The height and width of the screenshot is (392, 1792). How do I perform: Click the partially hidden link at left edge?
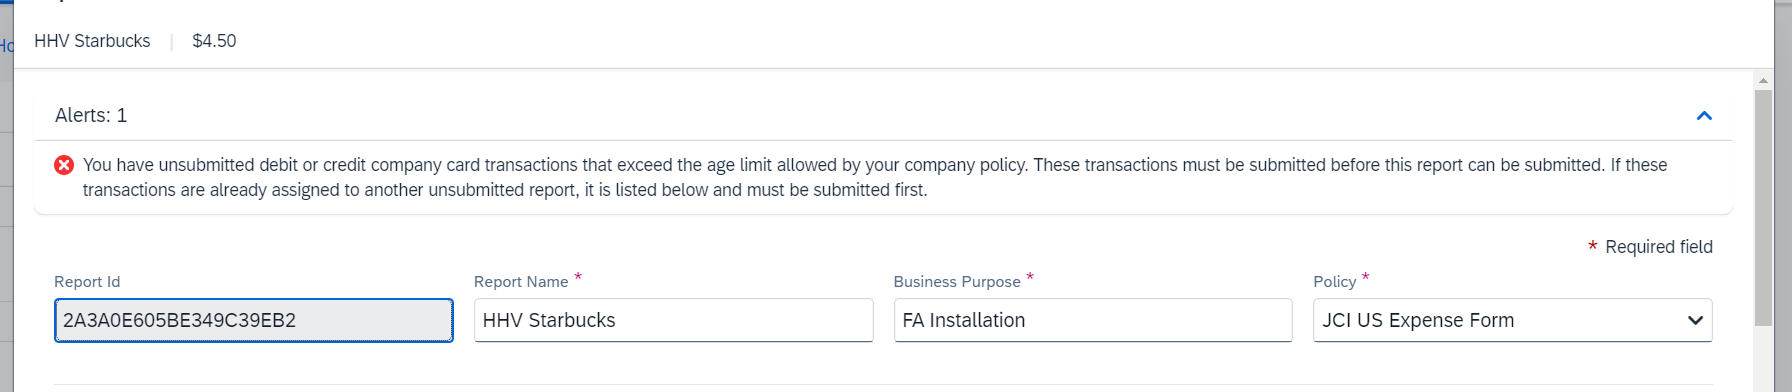6,45
